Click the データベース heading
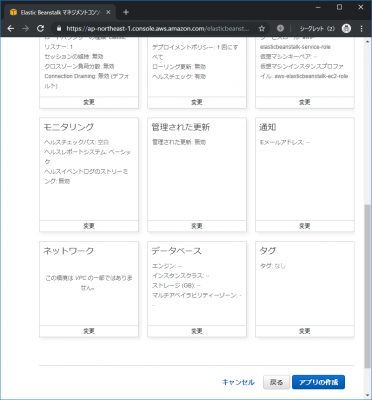This screenshot has height=400, width=372. 177,251
